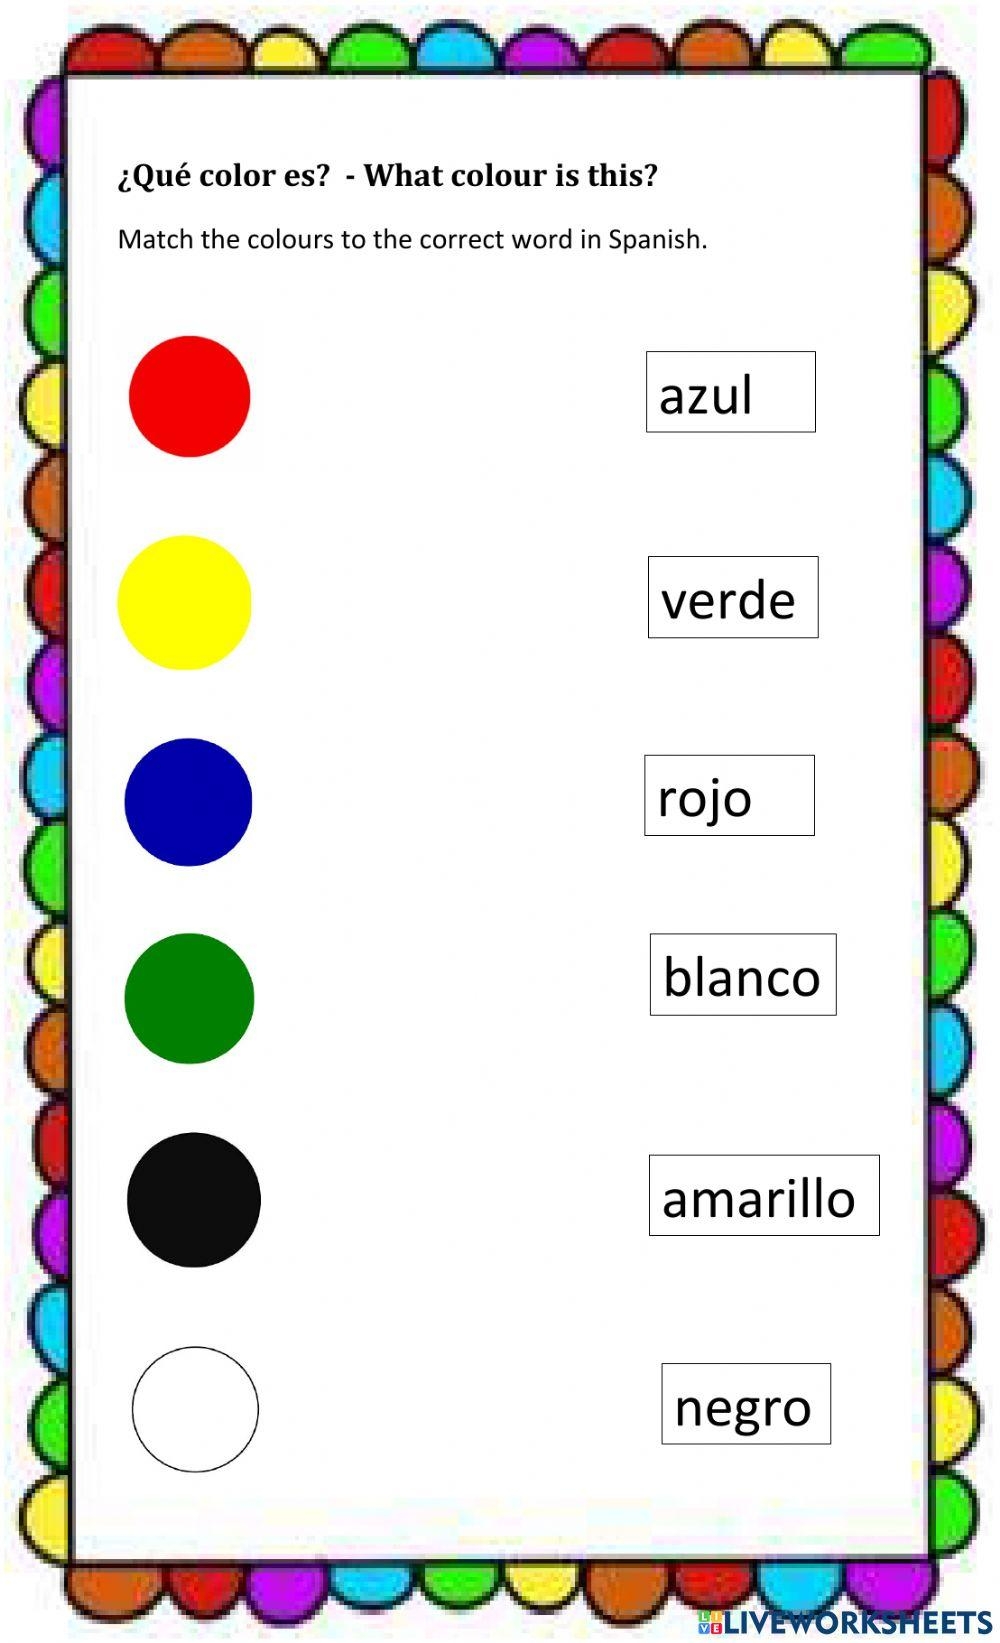Pick the "blanco" word box

coord(742,974)
